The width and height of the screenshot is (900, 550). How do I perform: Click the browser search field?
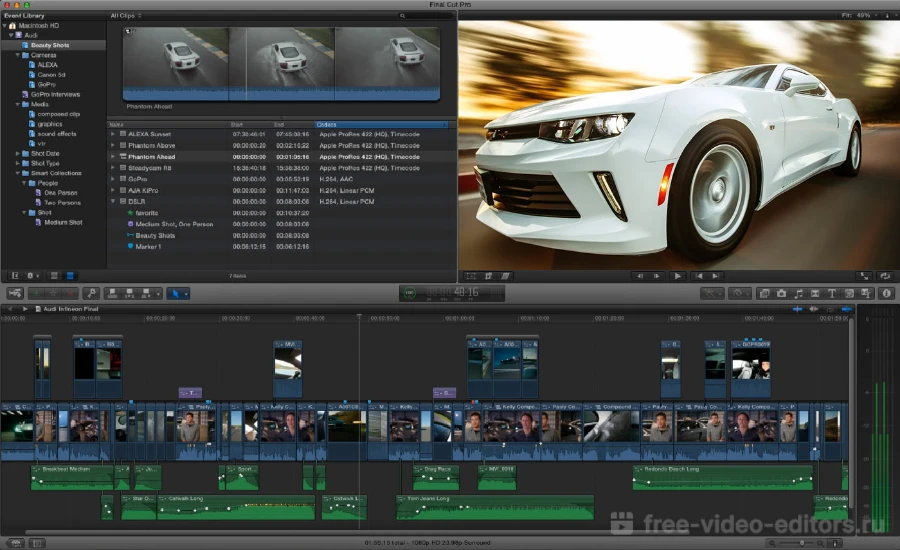425,16
